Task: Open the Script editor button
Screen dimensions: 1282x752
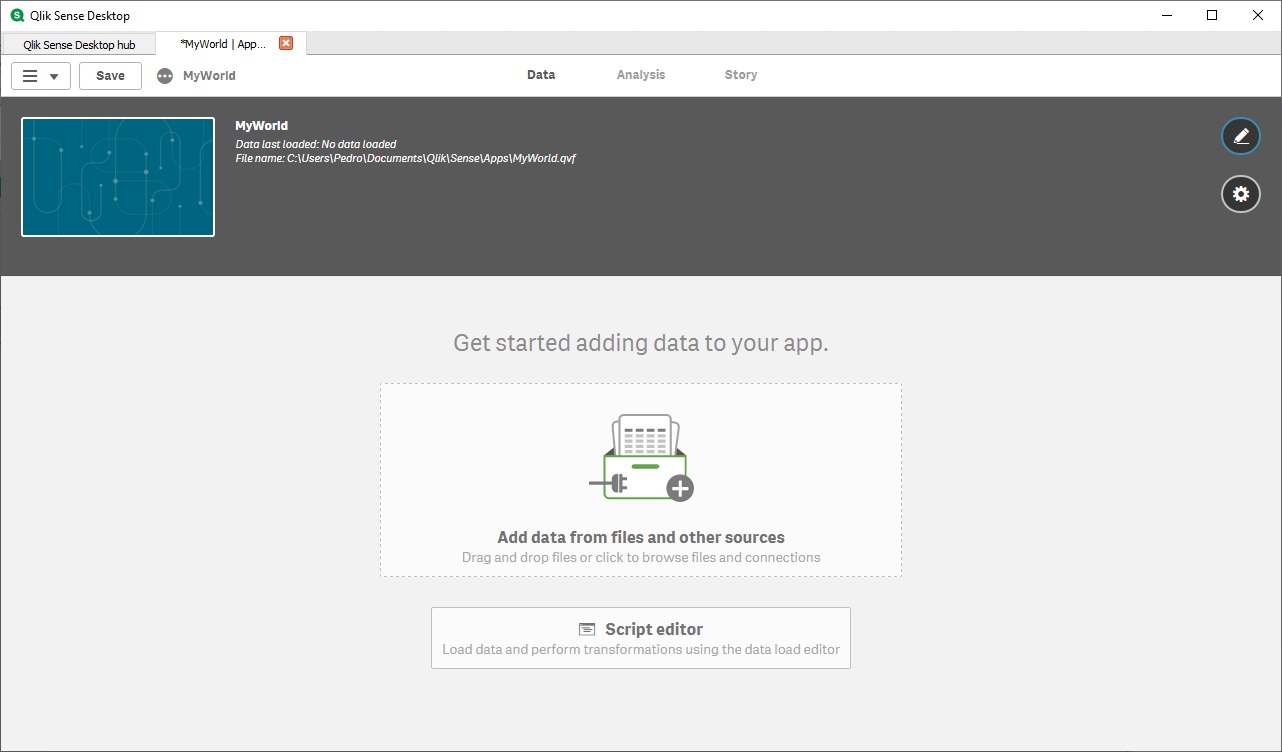Action: (x=641, y=638)
